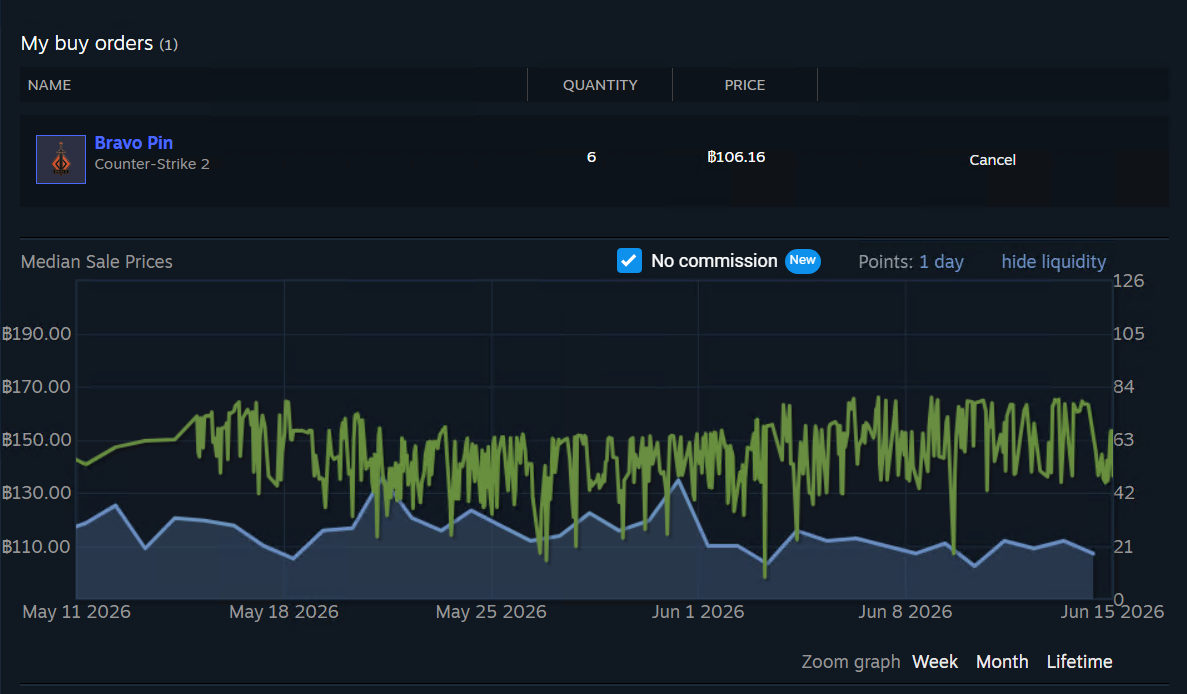
Task: Click the Jun 1 2026 price peak on blue line
Action: pyautogui.click(x=679, y=480)
